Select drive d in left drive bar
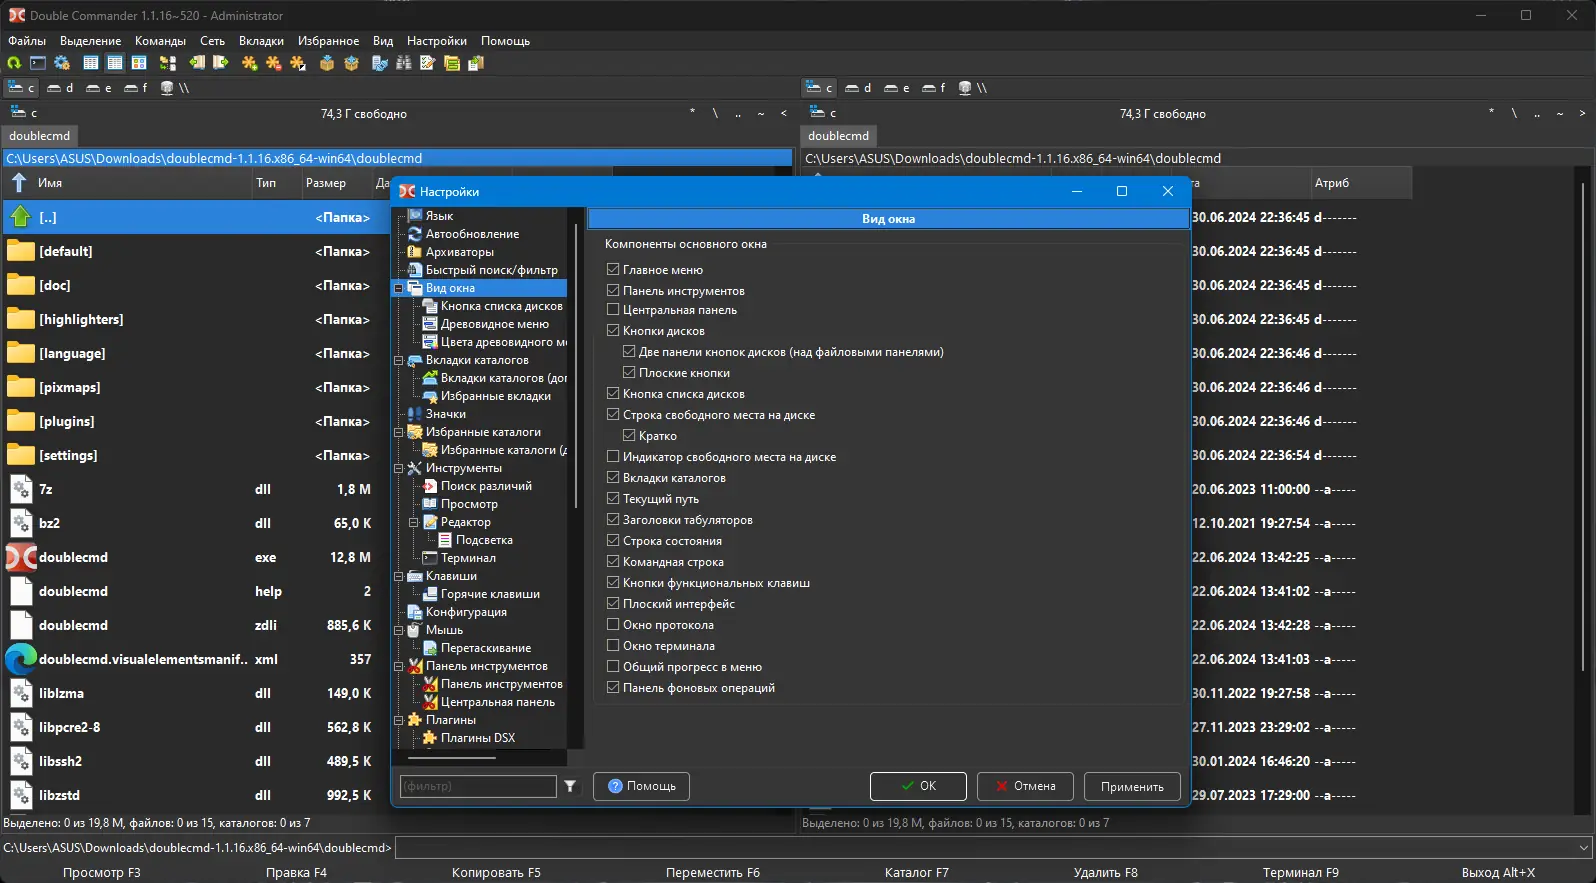1596x883 pixels. coord(60,88)
